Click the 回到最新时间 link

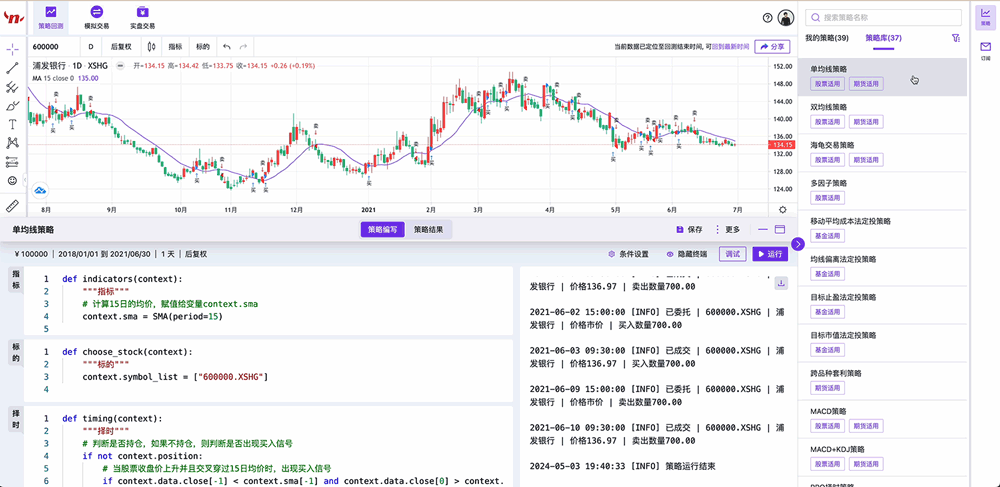731,47
